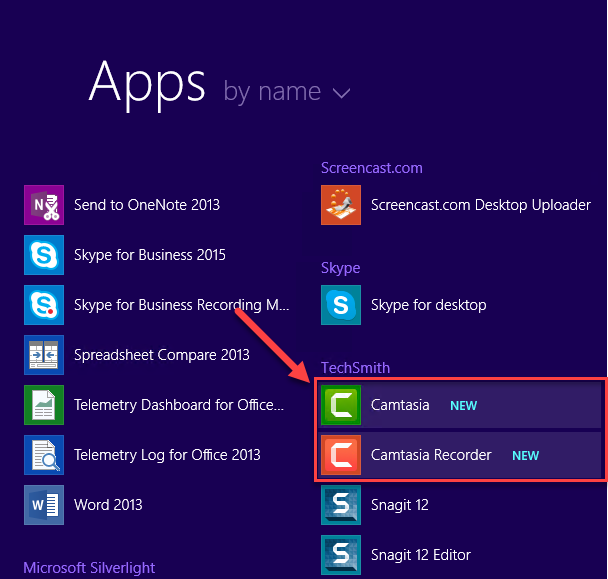The width and height of the screenshot is (608, 579).
Task: Select the Screencast.com group header
Action: coord(371,168)
